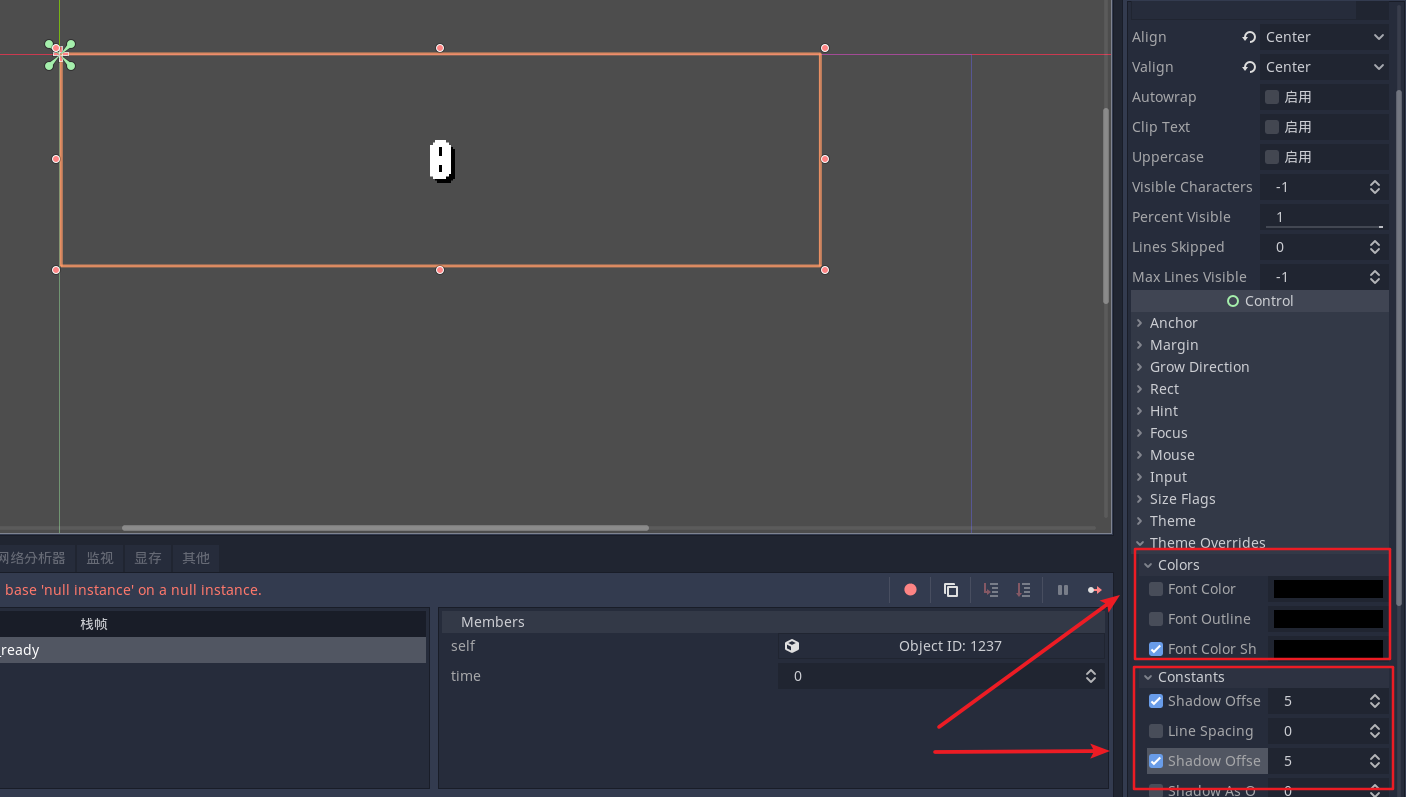Open the Font Color swatch picker
This screenshot has width=1406, height=797.
coord(1328,589)
